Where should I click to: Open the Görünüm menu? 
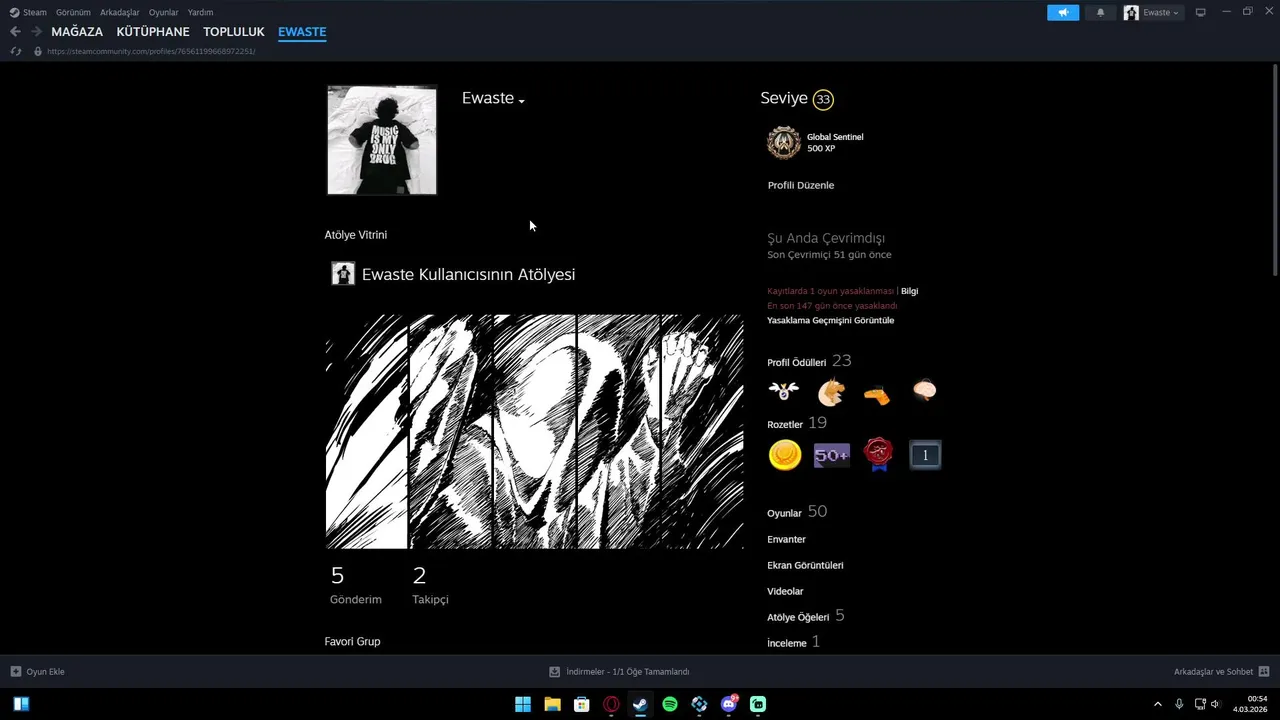(73, 12)
